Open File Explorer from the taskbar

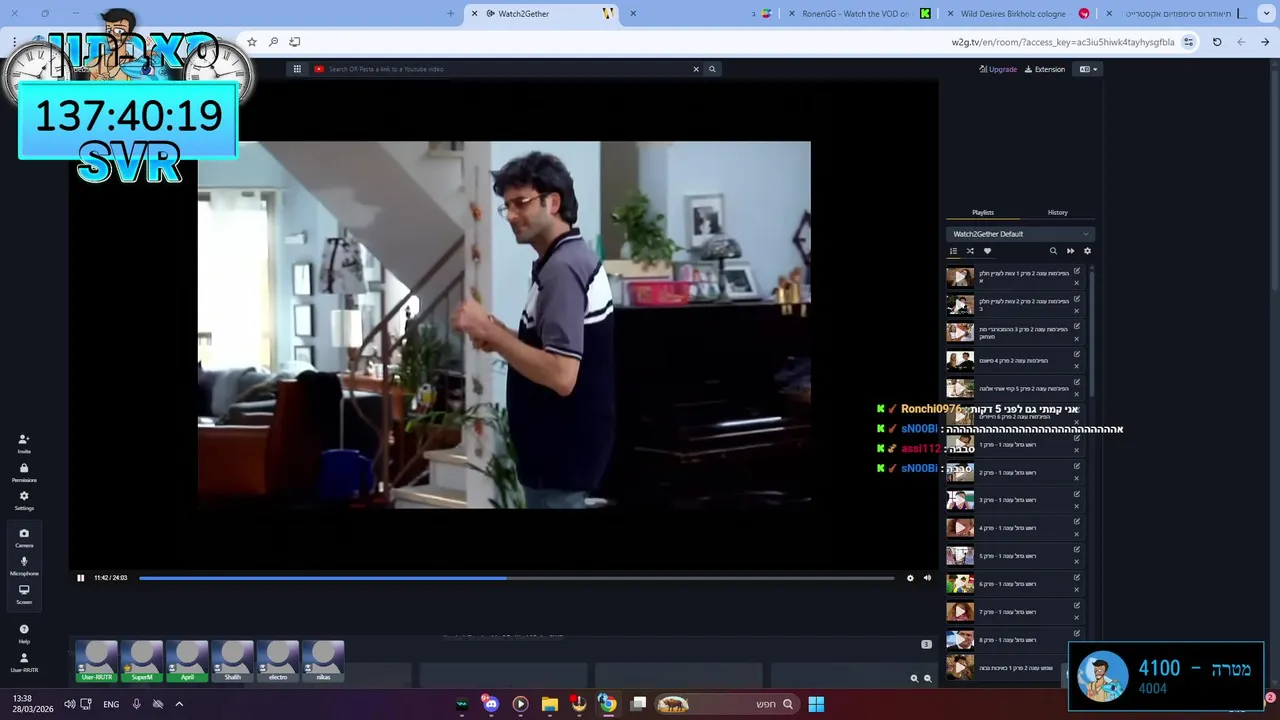[x=549, y=704]
